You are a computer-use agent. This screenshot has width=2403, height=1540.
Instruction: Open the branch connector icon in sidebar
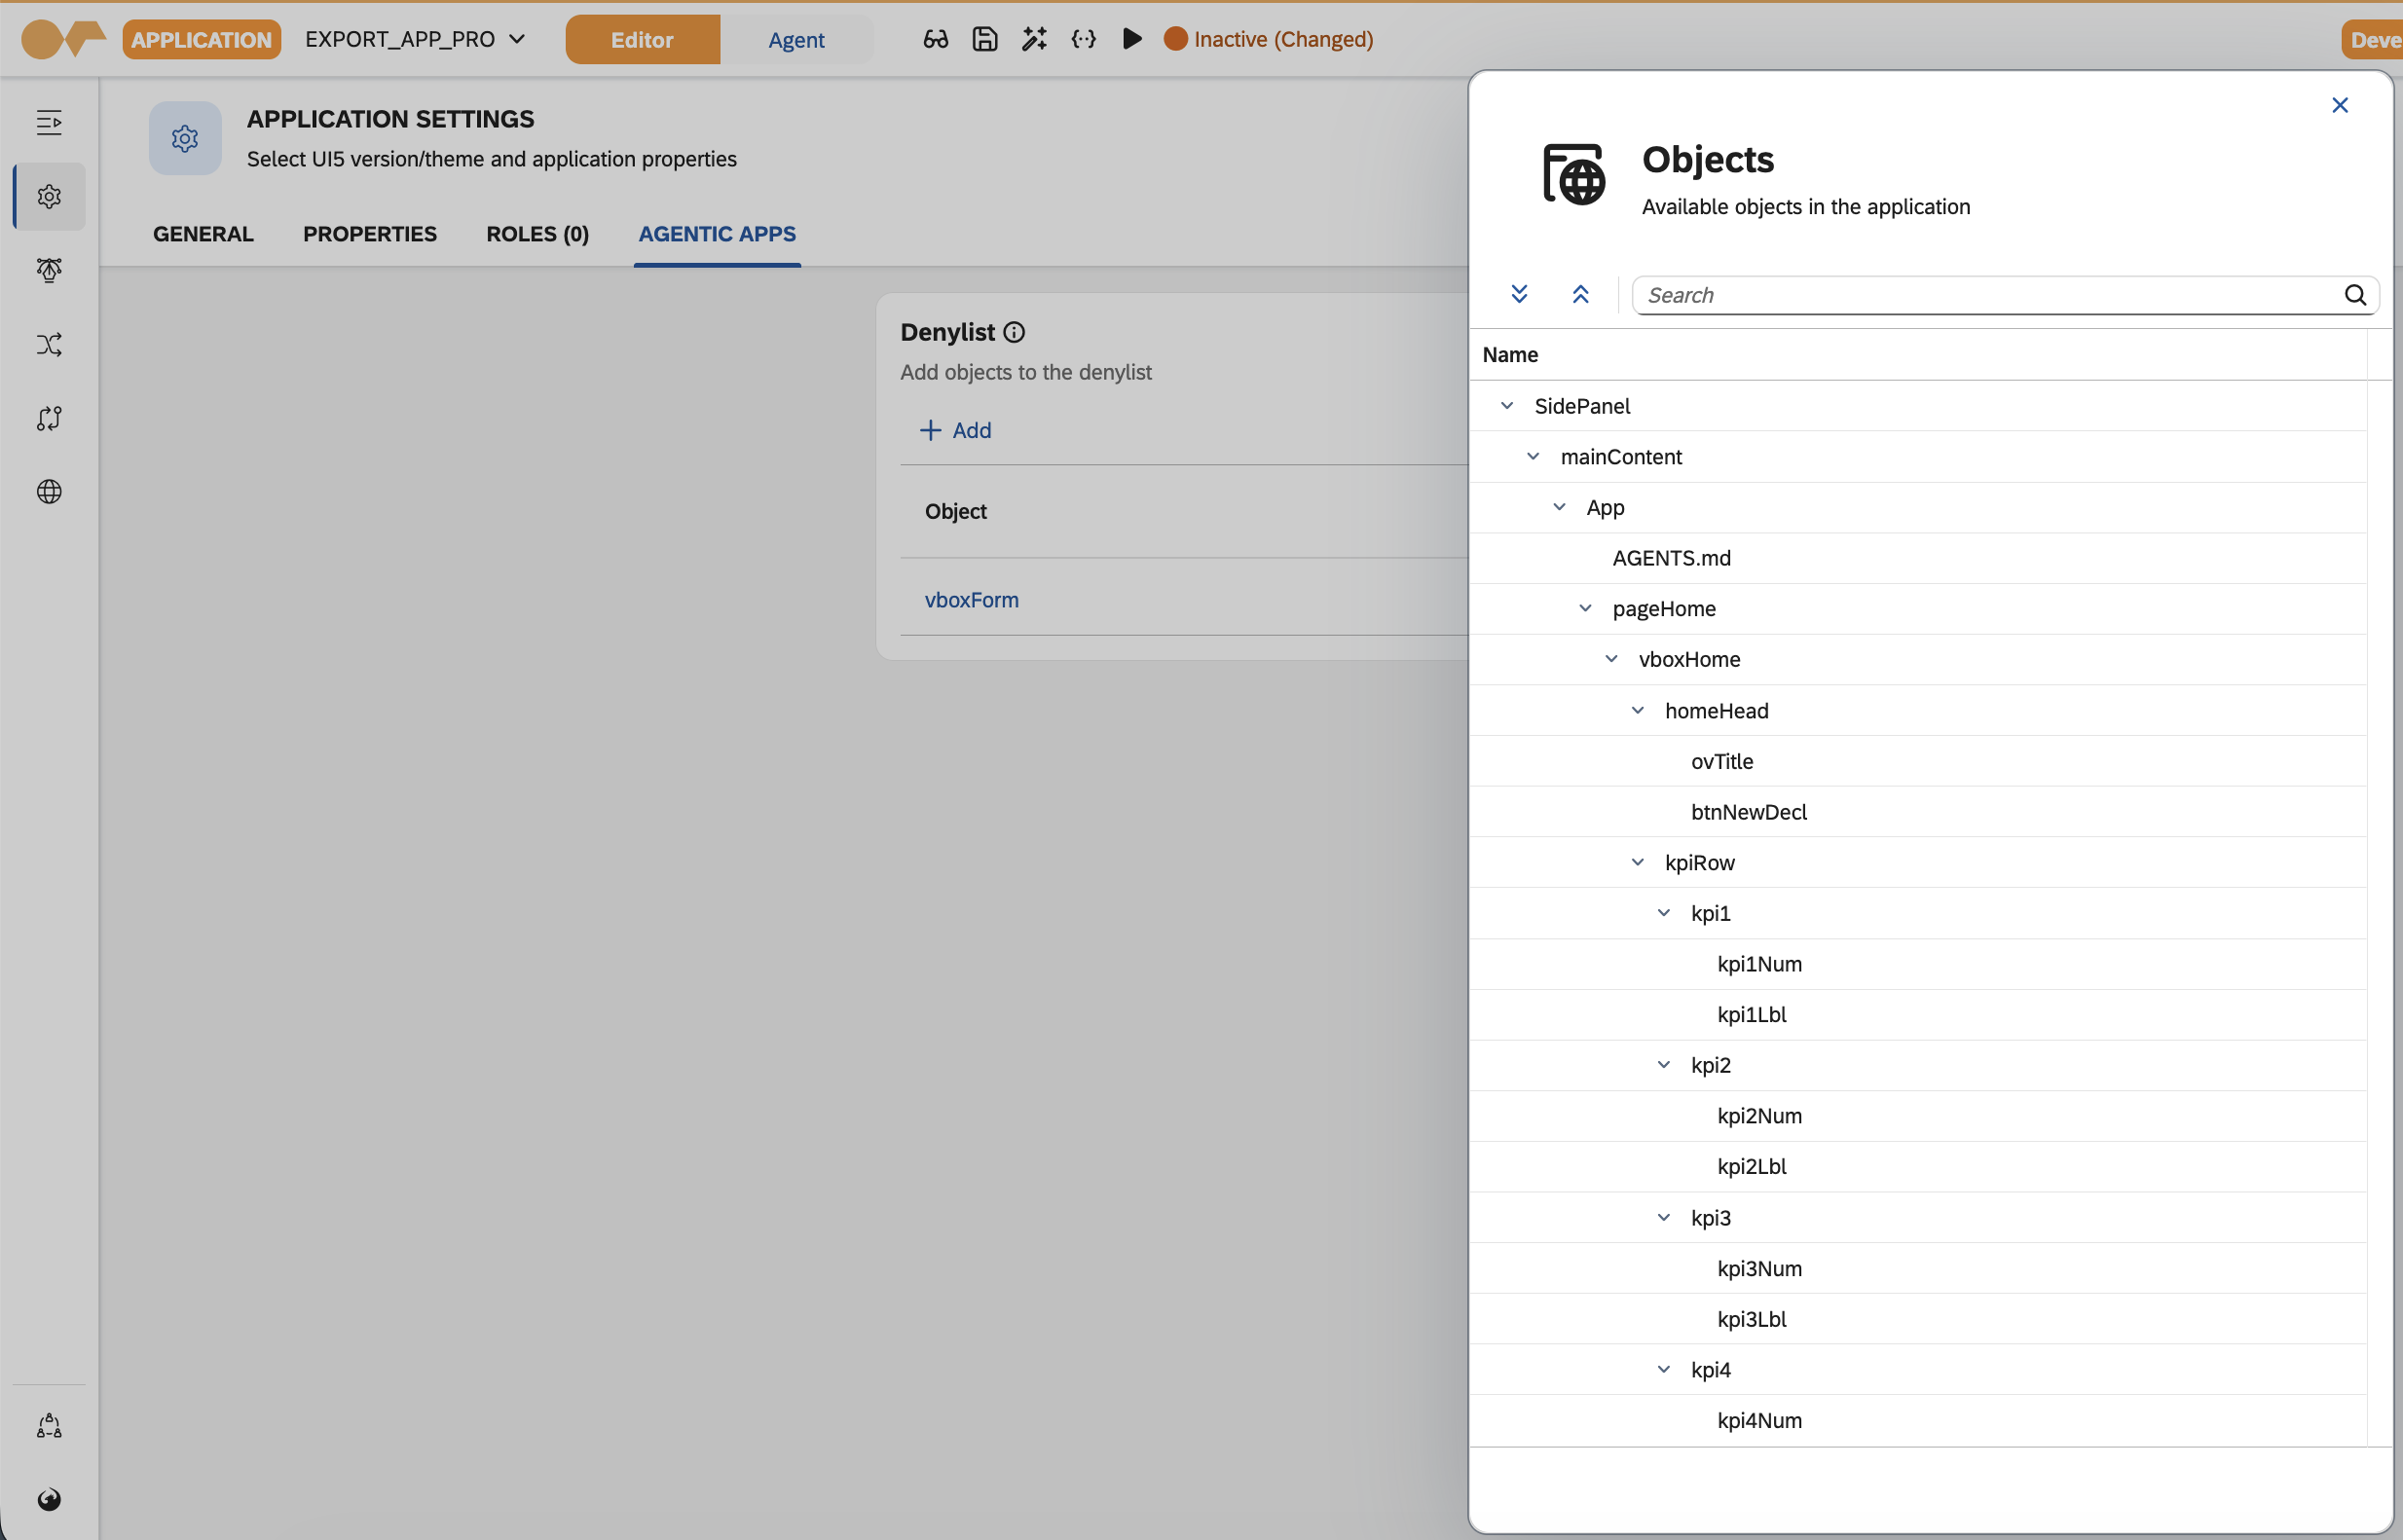(49, 418)
